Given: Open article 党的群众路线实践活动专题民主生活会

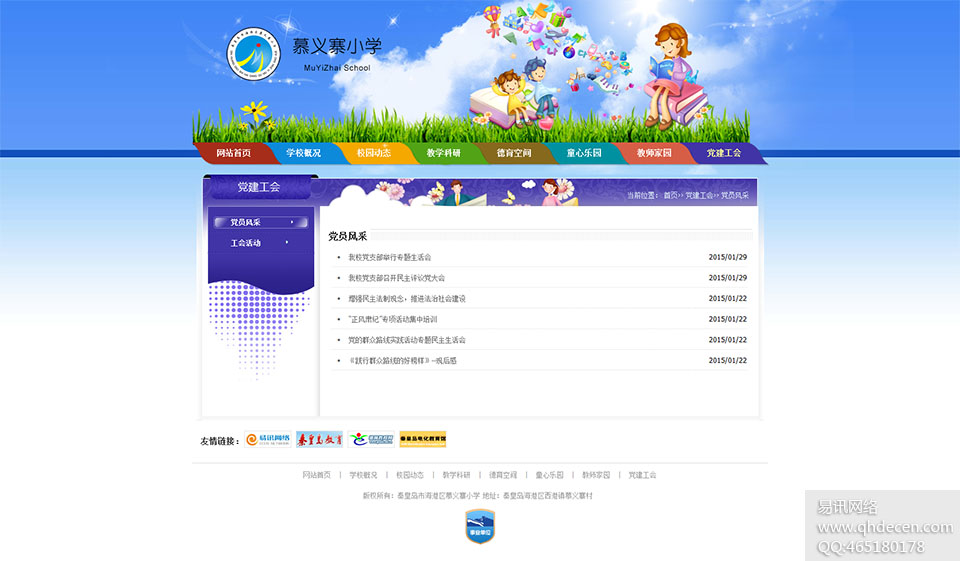Looking at the screenshot, I should (407, 340).
